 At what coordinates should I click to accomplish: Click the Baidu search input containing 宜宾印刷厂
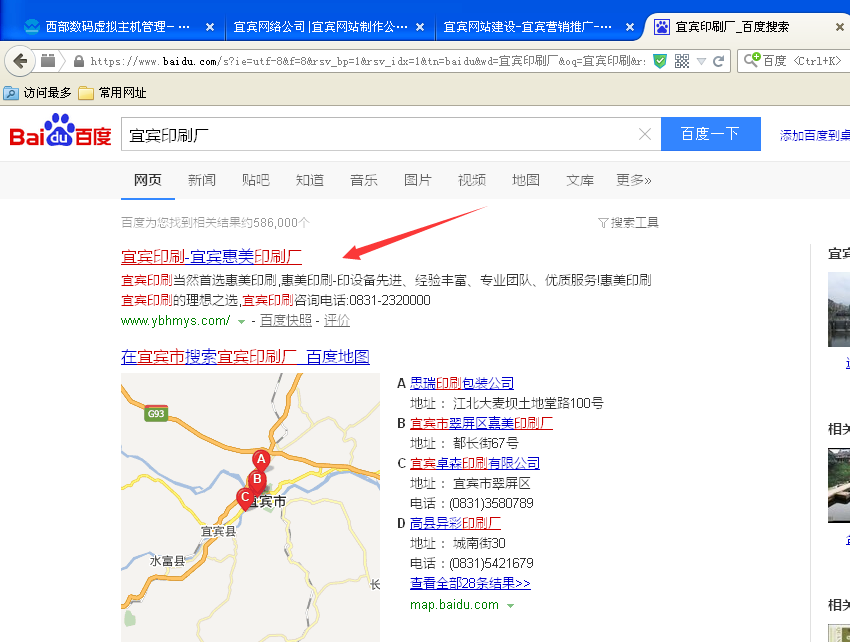click(x=379, y=134)
